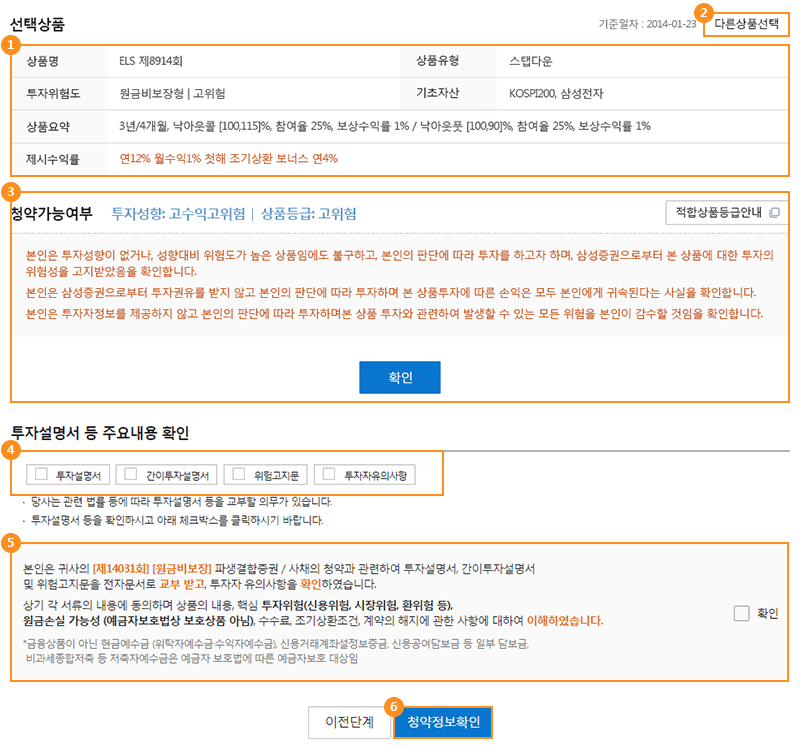The height and width of the screenshot is (746, 800).
Task: Tick the 위험고지문 checkbox
Action: coord(238,474)
